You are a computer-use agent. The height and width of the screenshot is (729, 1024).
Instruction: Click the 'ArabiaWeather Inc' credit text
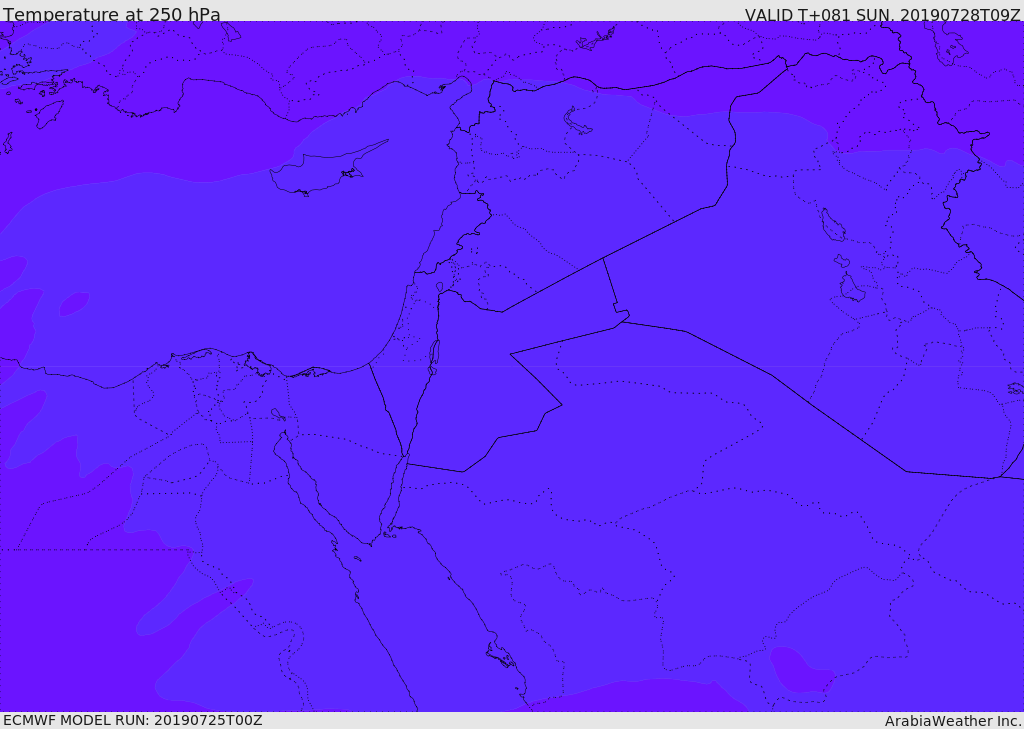[x=953, y=721]
